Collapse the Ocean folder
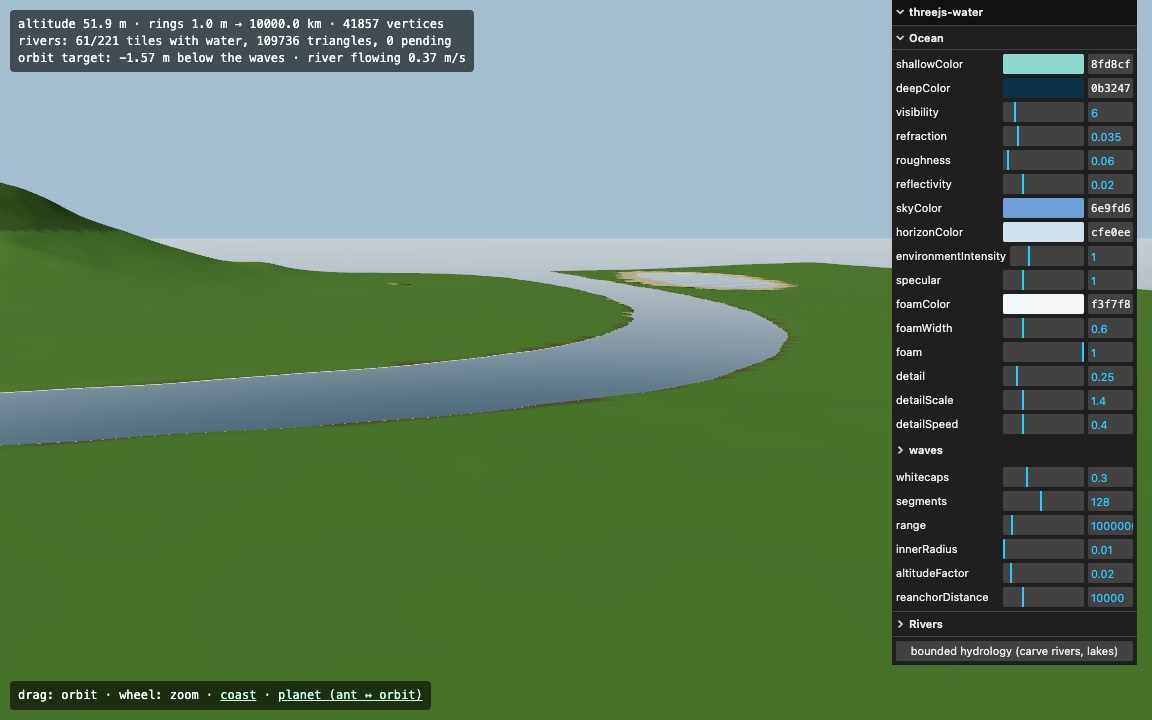Image resolution: width=1152 pixels, height=720 pixels. tap(1014, 38)
